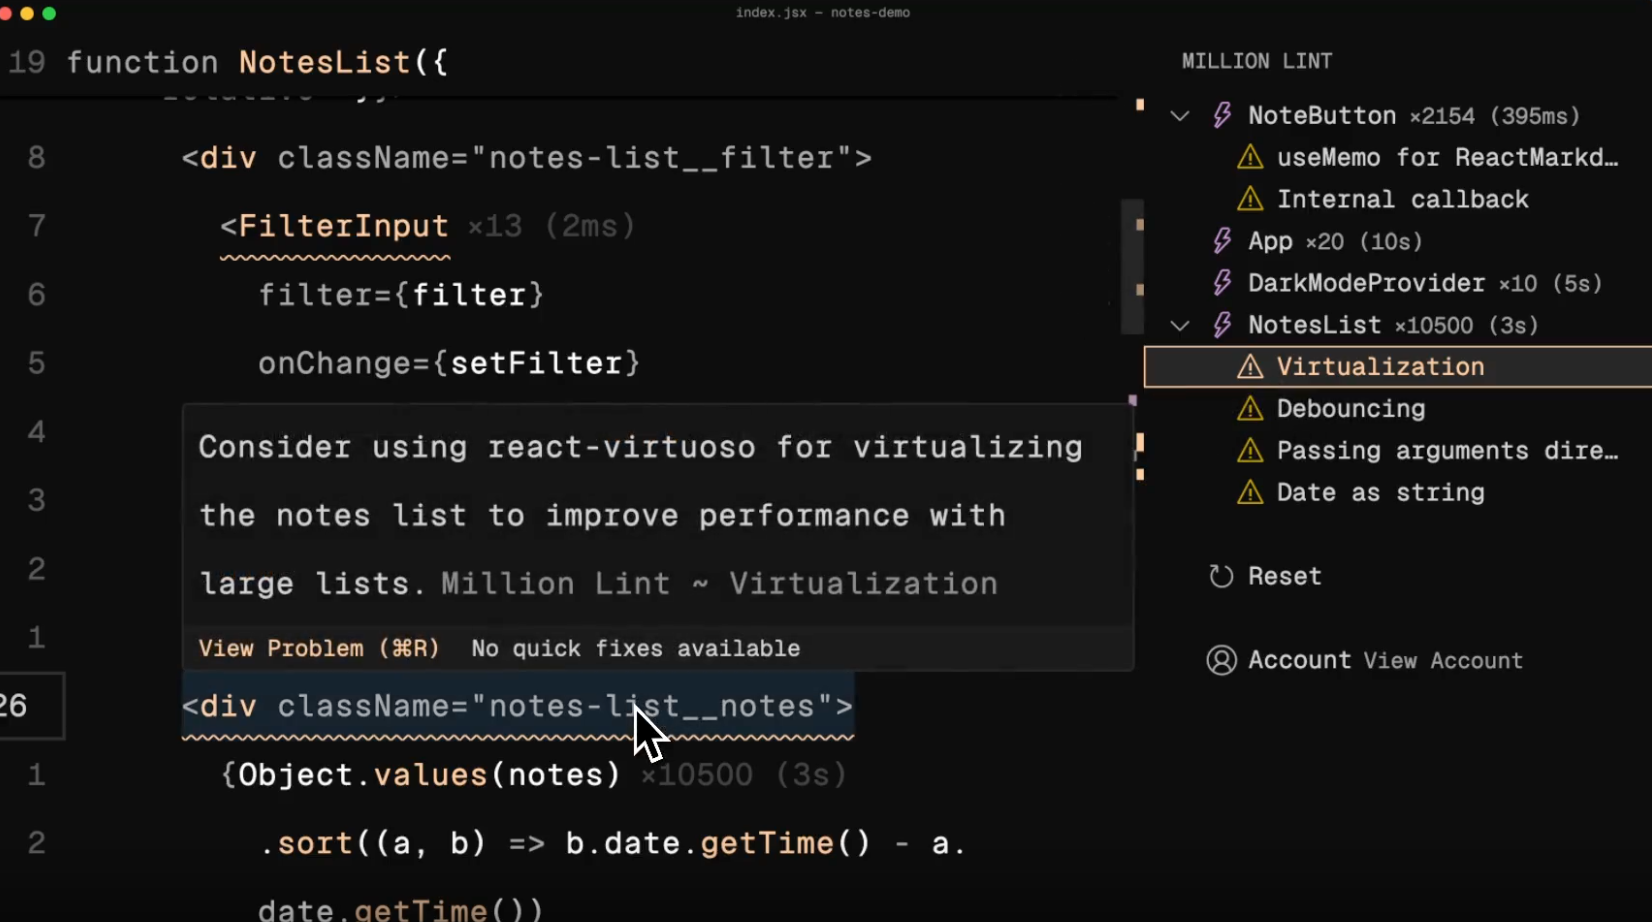Click the .sort((a, b) line
This screenshot has height=922, width=1652.
(612, 844)
